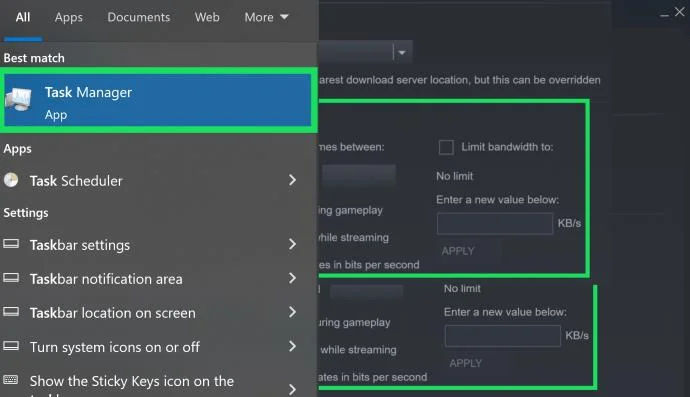Minimize the Steam settings window
Screen dimensions: 690x397
pyautogui.click(x=664, y=15)
